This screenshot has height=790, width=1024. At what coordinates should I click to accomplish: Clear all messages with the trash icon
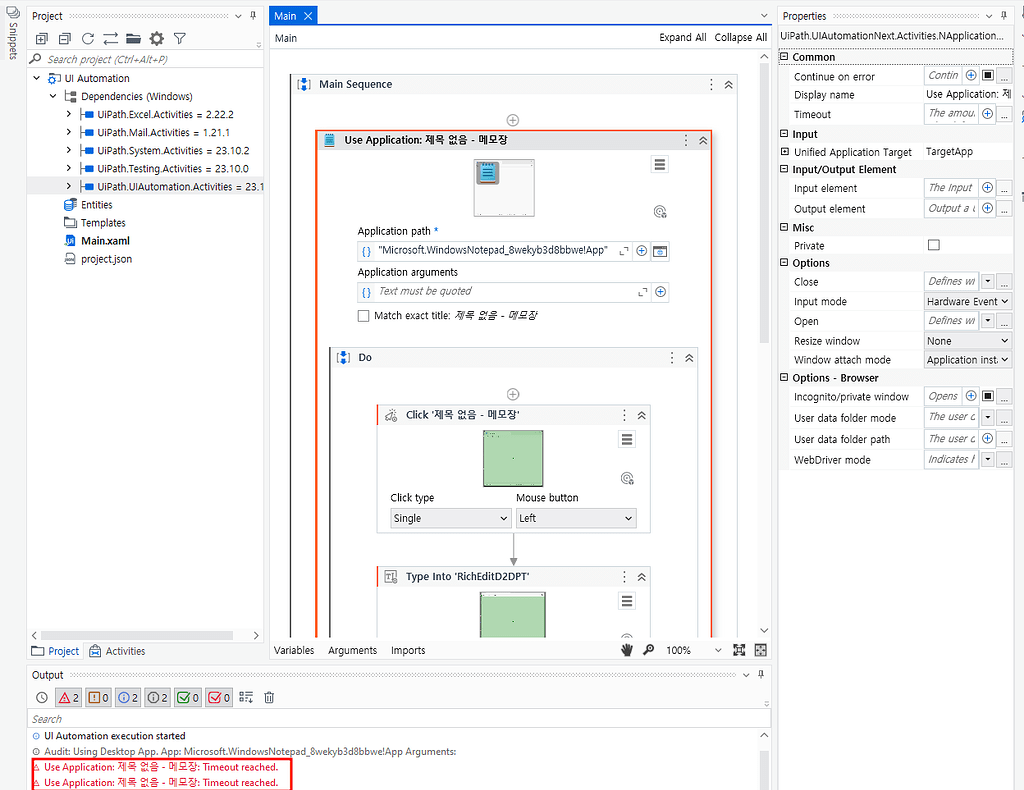(x=269, y=697)
